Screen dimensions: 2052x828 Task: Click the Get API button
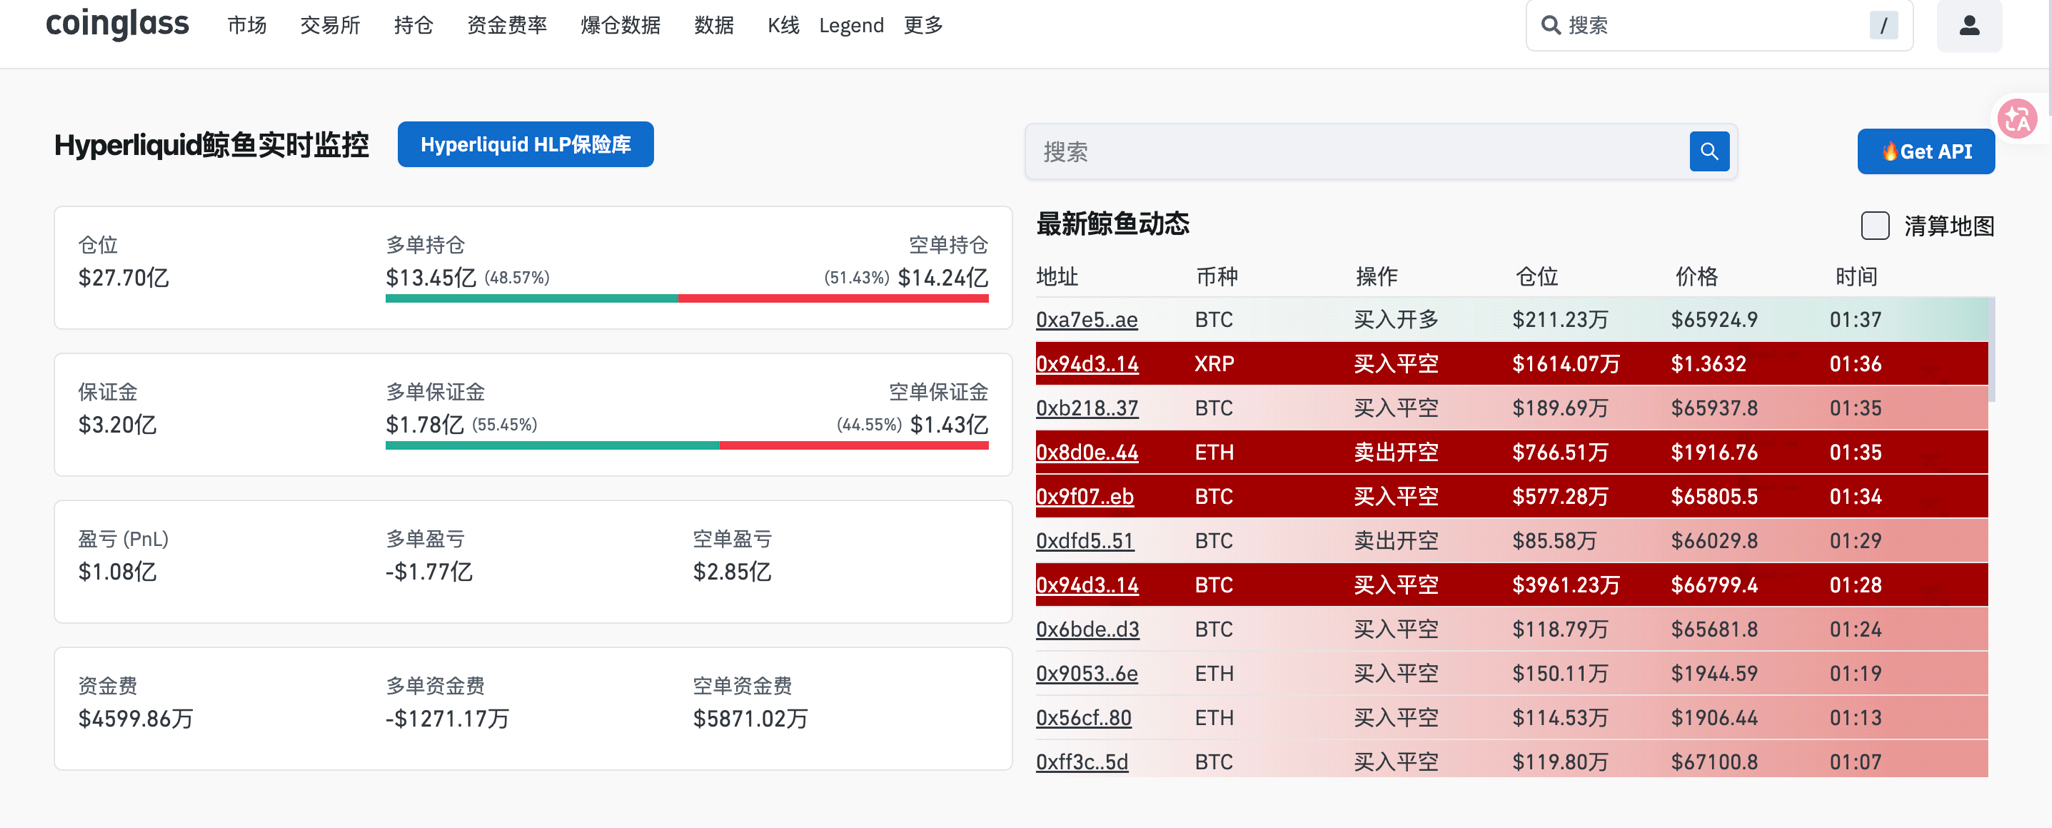[1926, 152]
